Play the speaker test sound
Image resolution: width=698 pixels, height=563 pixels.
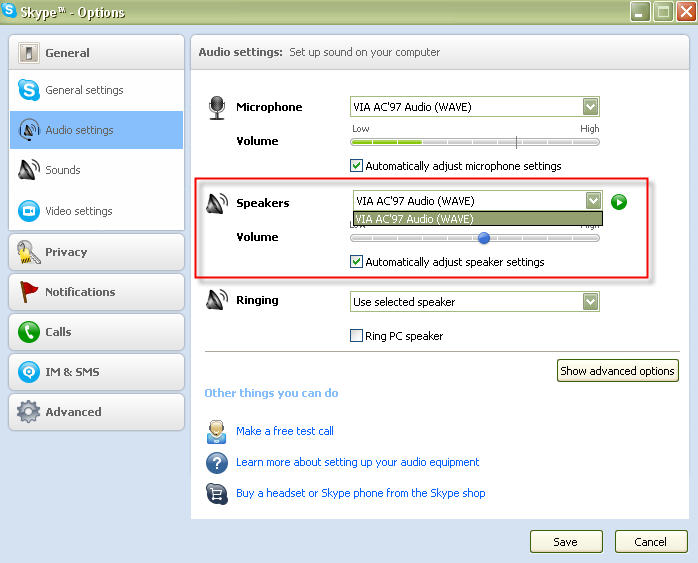pyautogui.click(x=619, y=202)
